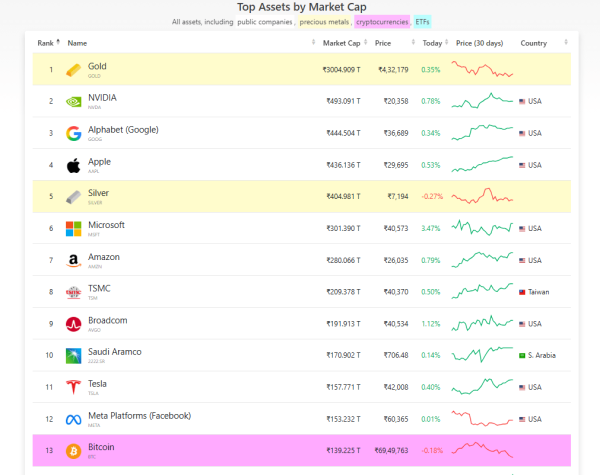Sort table by Today column arrow
This screenshot has width=600, height=475.
[447, 42]
